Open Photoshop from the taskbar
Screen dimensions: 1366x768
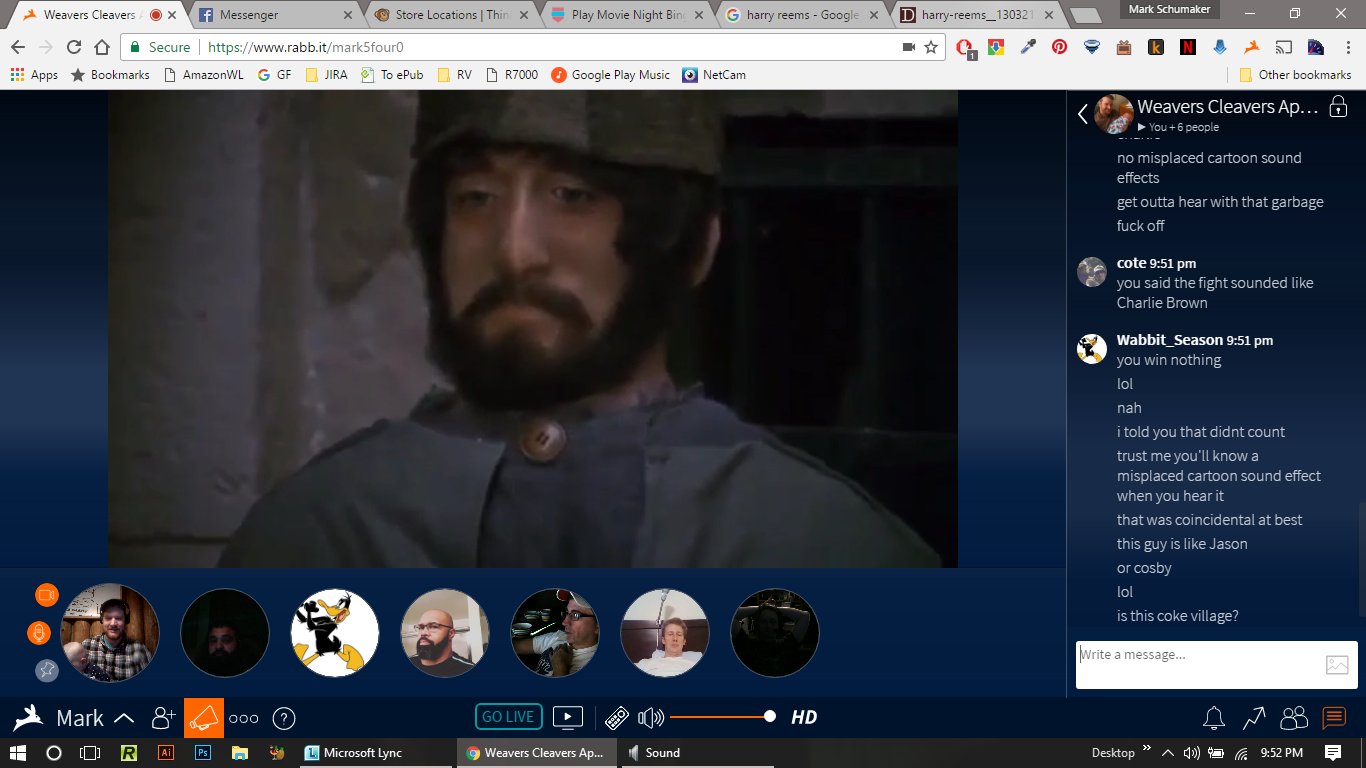pos(203,753)
